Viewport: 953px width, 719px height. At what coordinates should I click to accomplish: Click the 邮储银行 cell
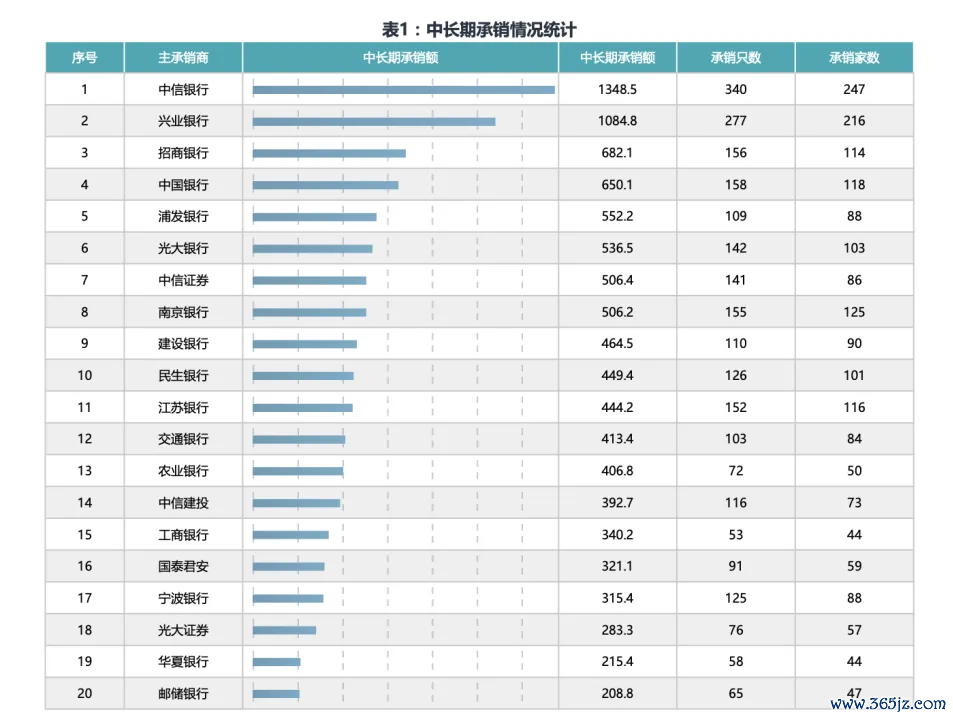coord(183,693)
